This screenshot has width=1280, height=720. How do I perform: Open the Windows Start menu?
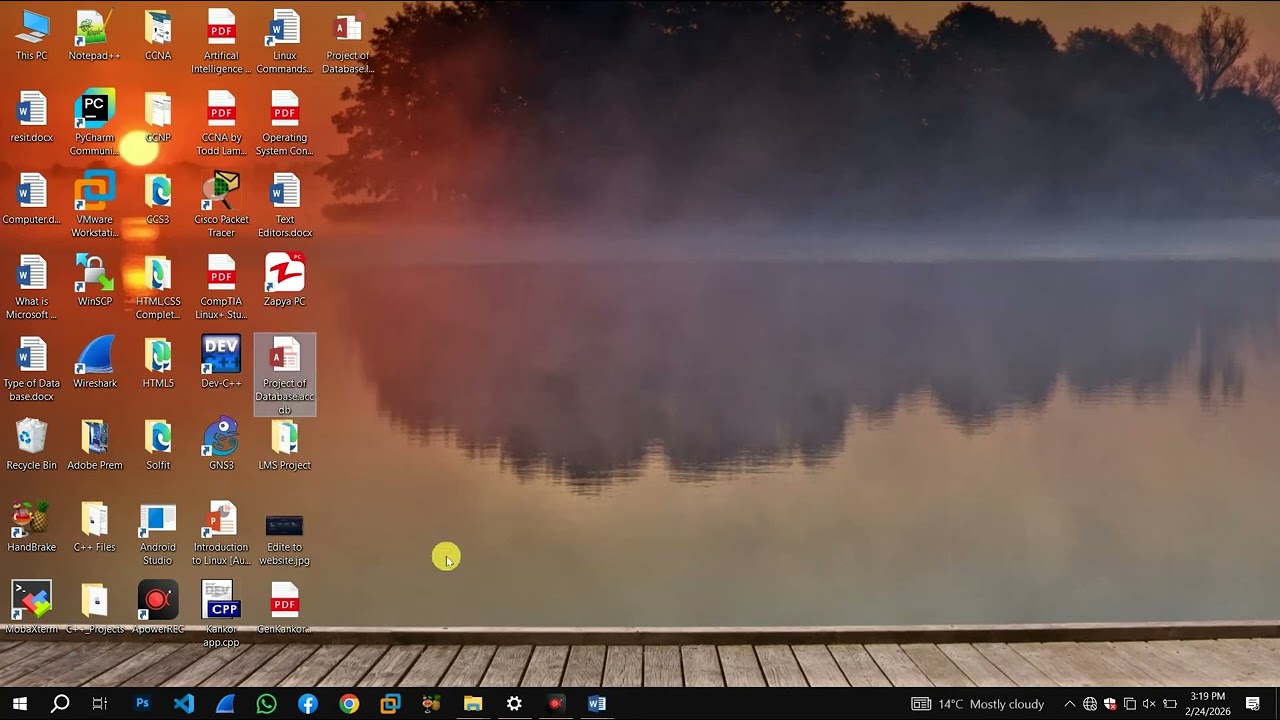[x=19, y=704]
